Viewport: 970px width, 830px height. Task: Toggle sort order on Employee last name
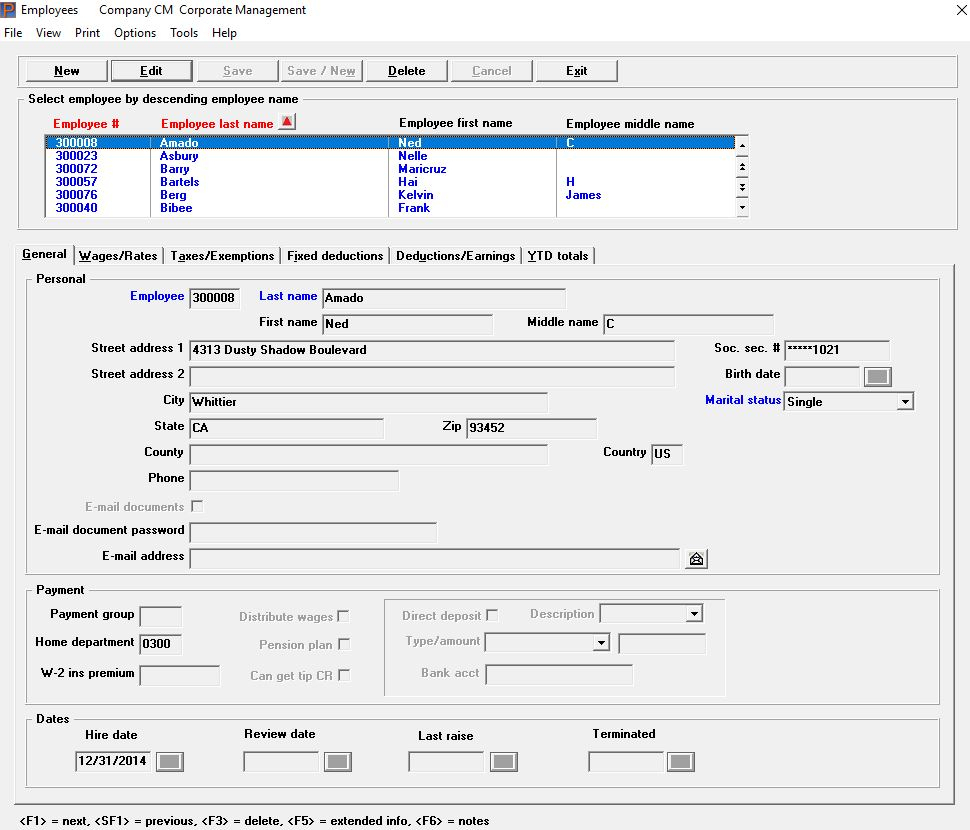286,123
